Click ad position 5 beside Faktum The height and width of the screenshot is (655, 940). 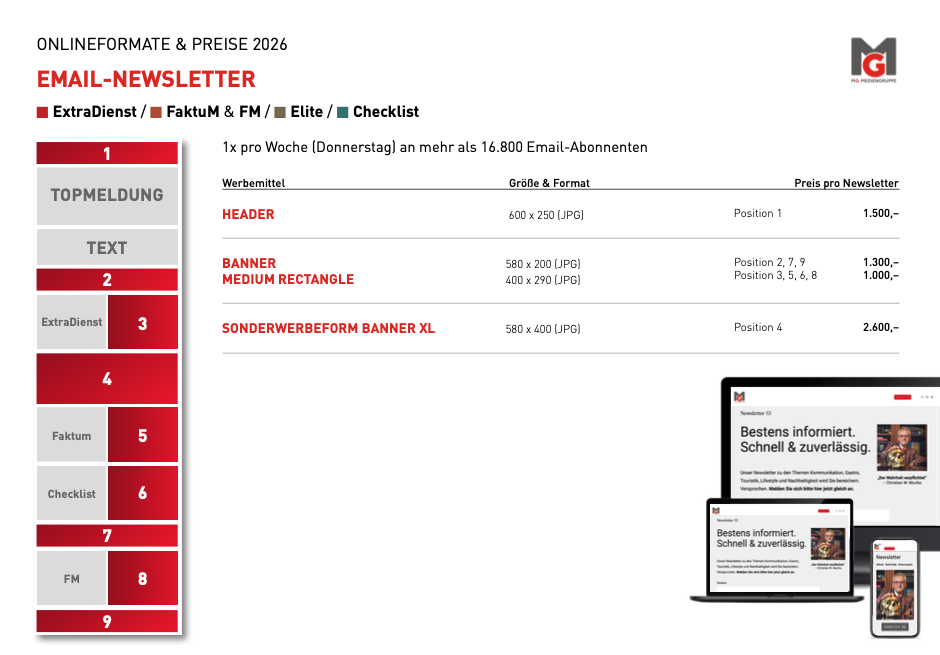[143, 435]
